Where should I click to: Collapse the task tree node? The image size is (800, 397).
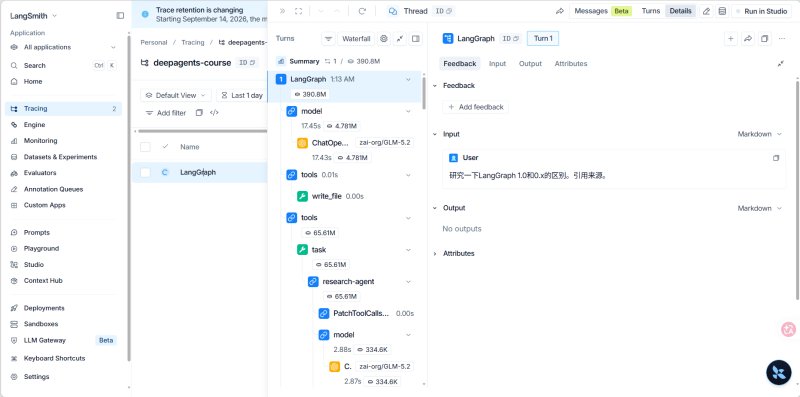tap(408, 250)
